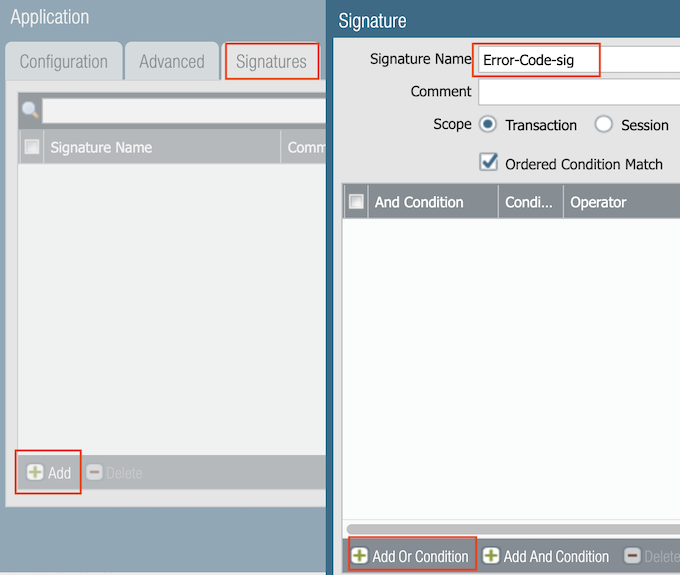Focus the Application signatures search field

coord(184,111)
